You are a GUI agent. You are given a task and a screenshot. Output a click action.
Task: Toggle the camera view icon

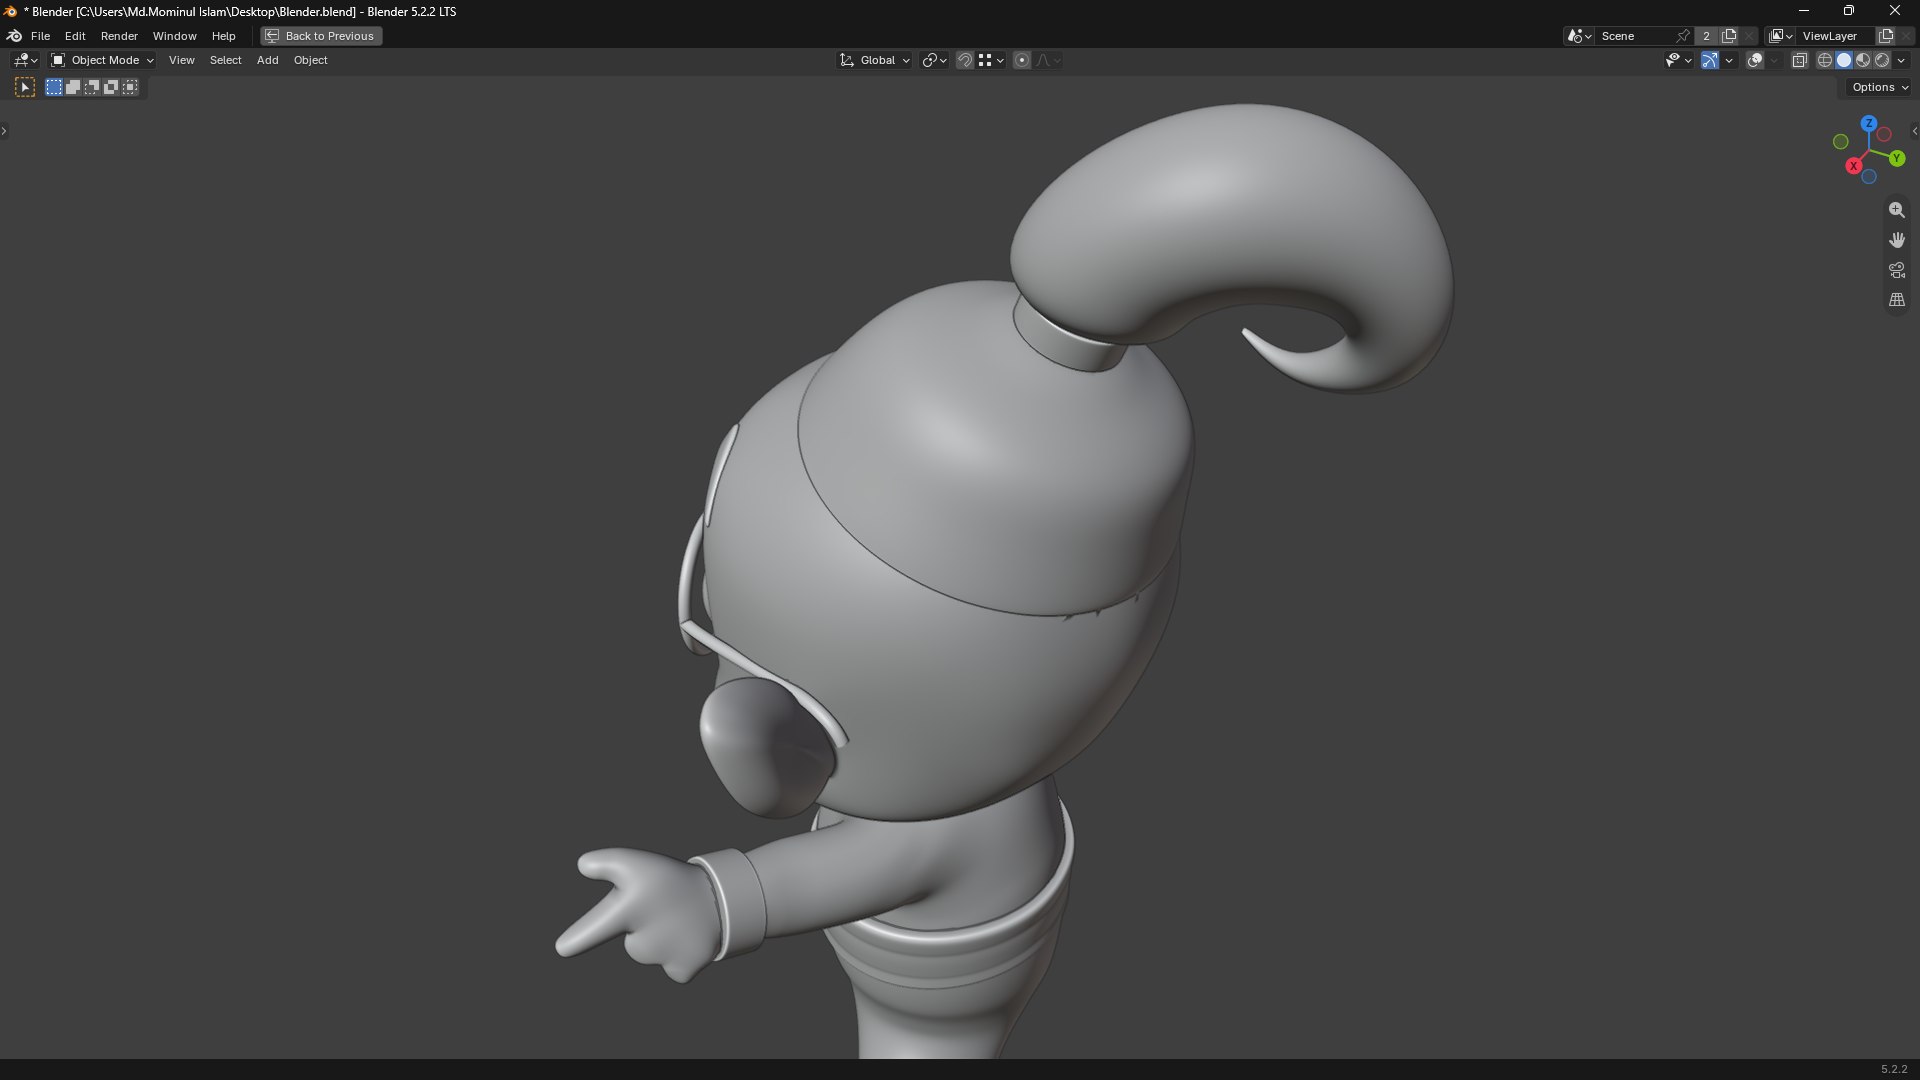click(x=1897, y=270)
